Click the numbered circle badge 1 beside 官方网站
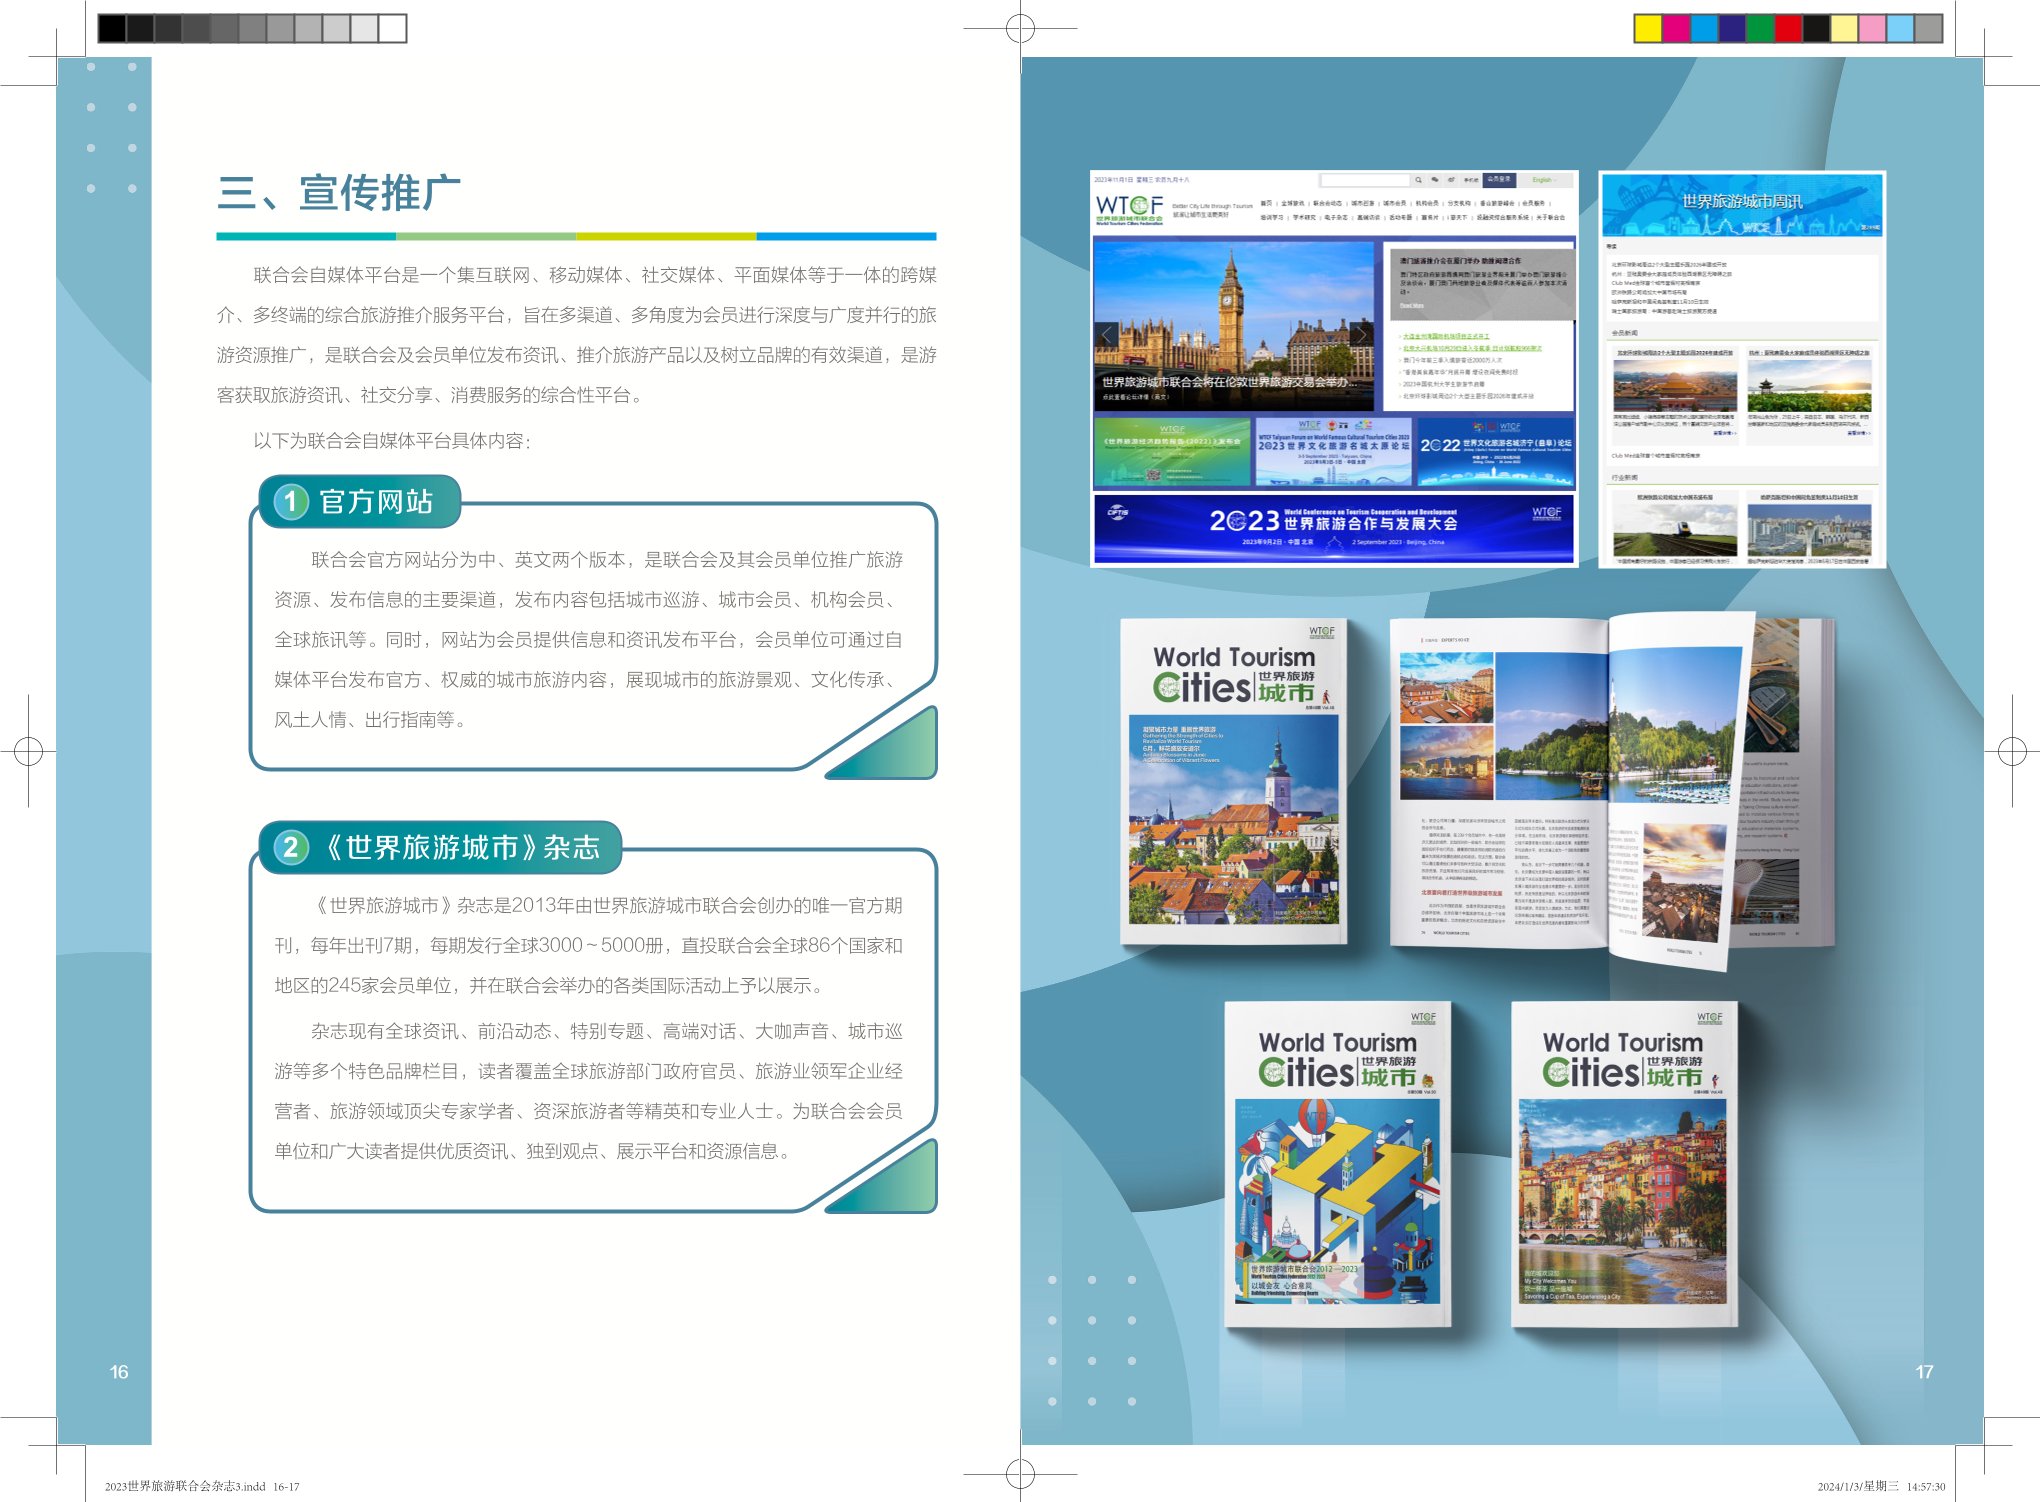 [291, 501]
